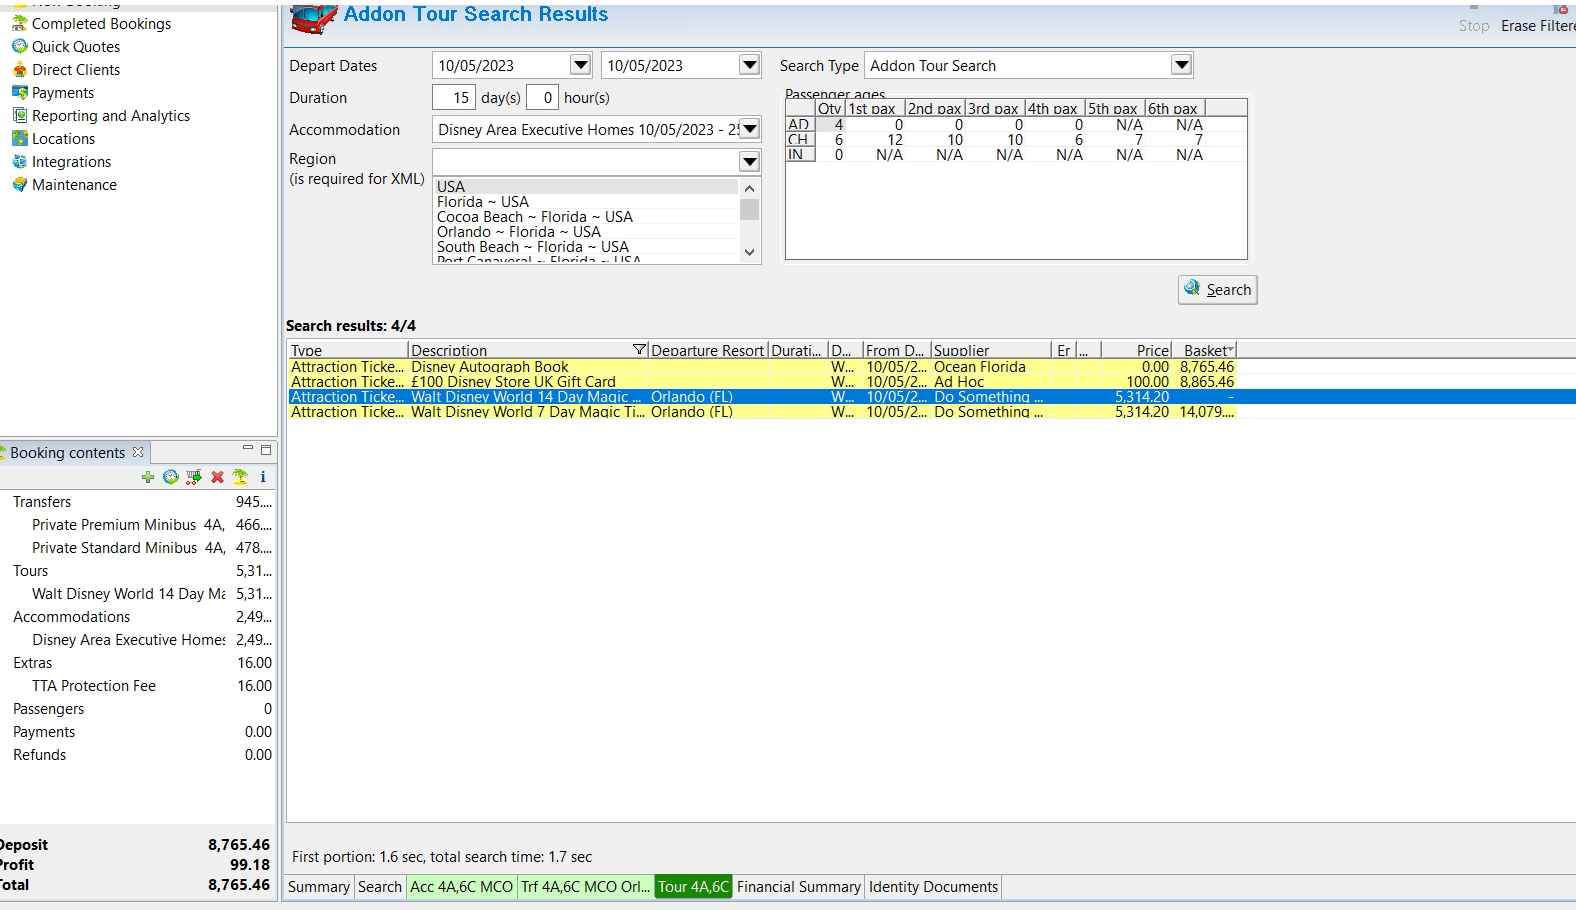Click the shopping cart checkout icon
This screenshot has height=910, width=1576.
(194, 477)
